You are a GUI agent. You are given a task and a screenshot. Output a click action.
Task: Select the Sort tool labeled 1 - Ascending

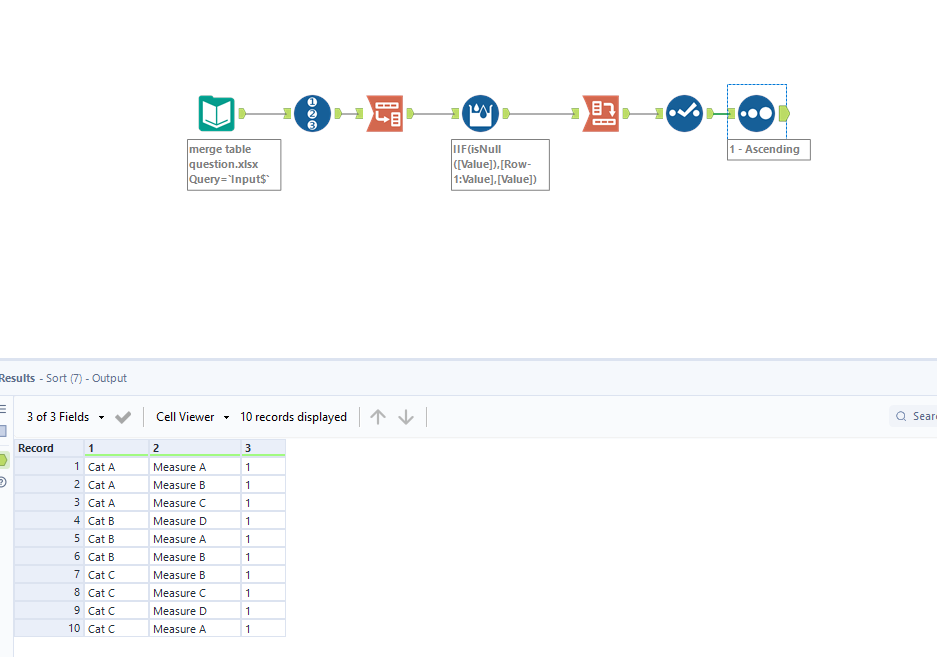coord(756,113)
